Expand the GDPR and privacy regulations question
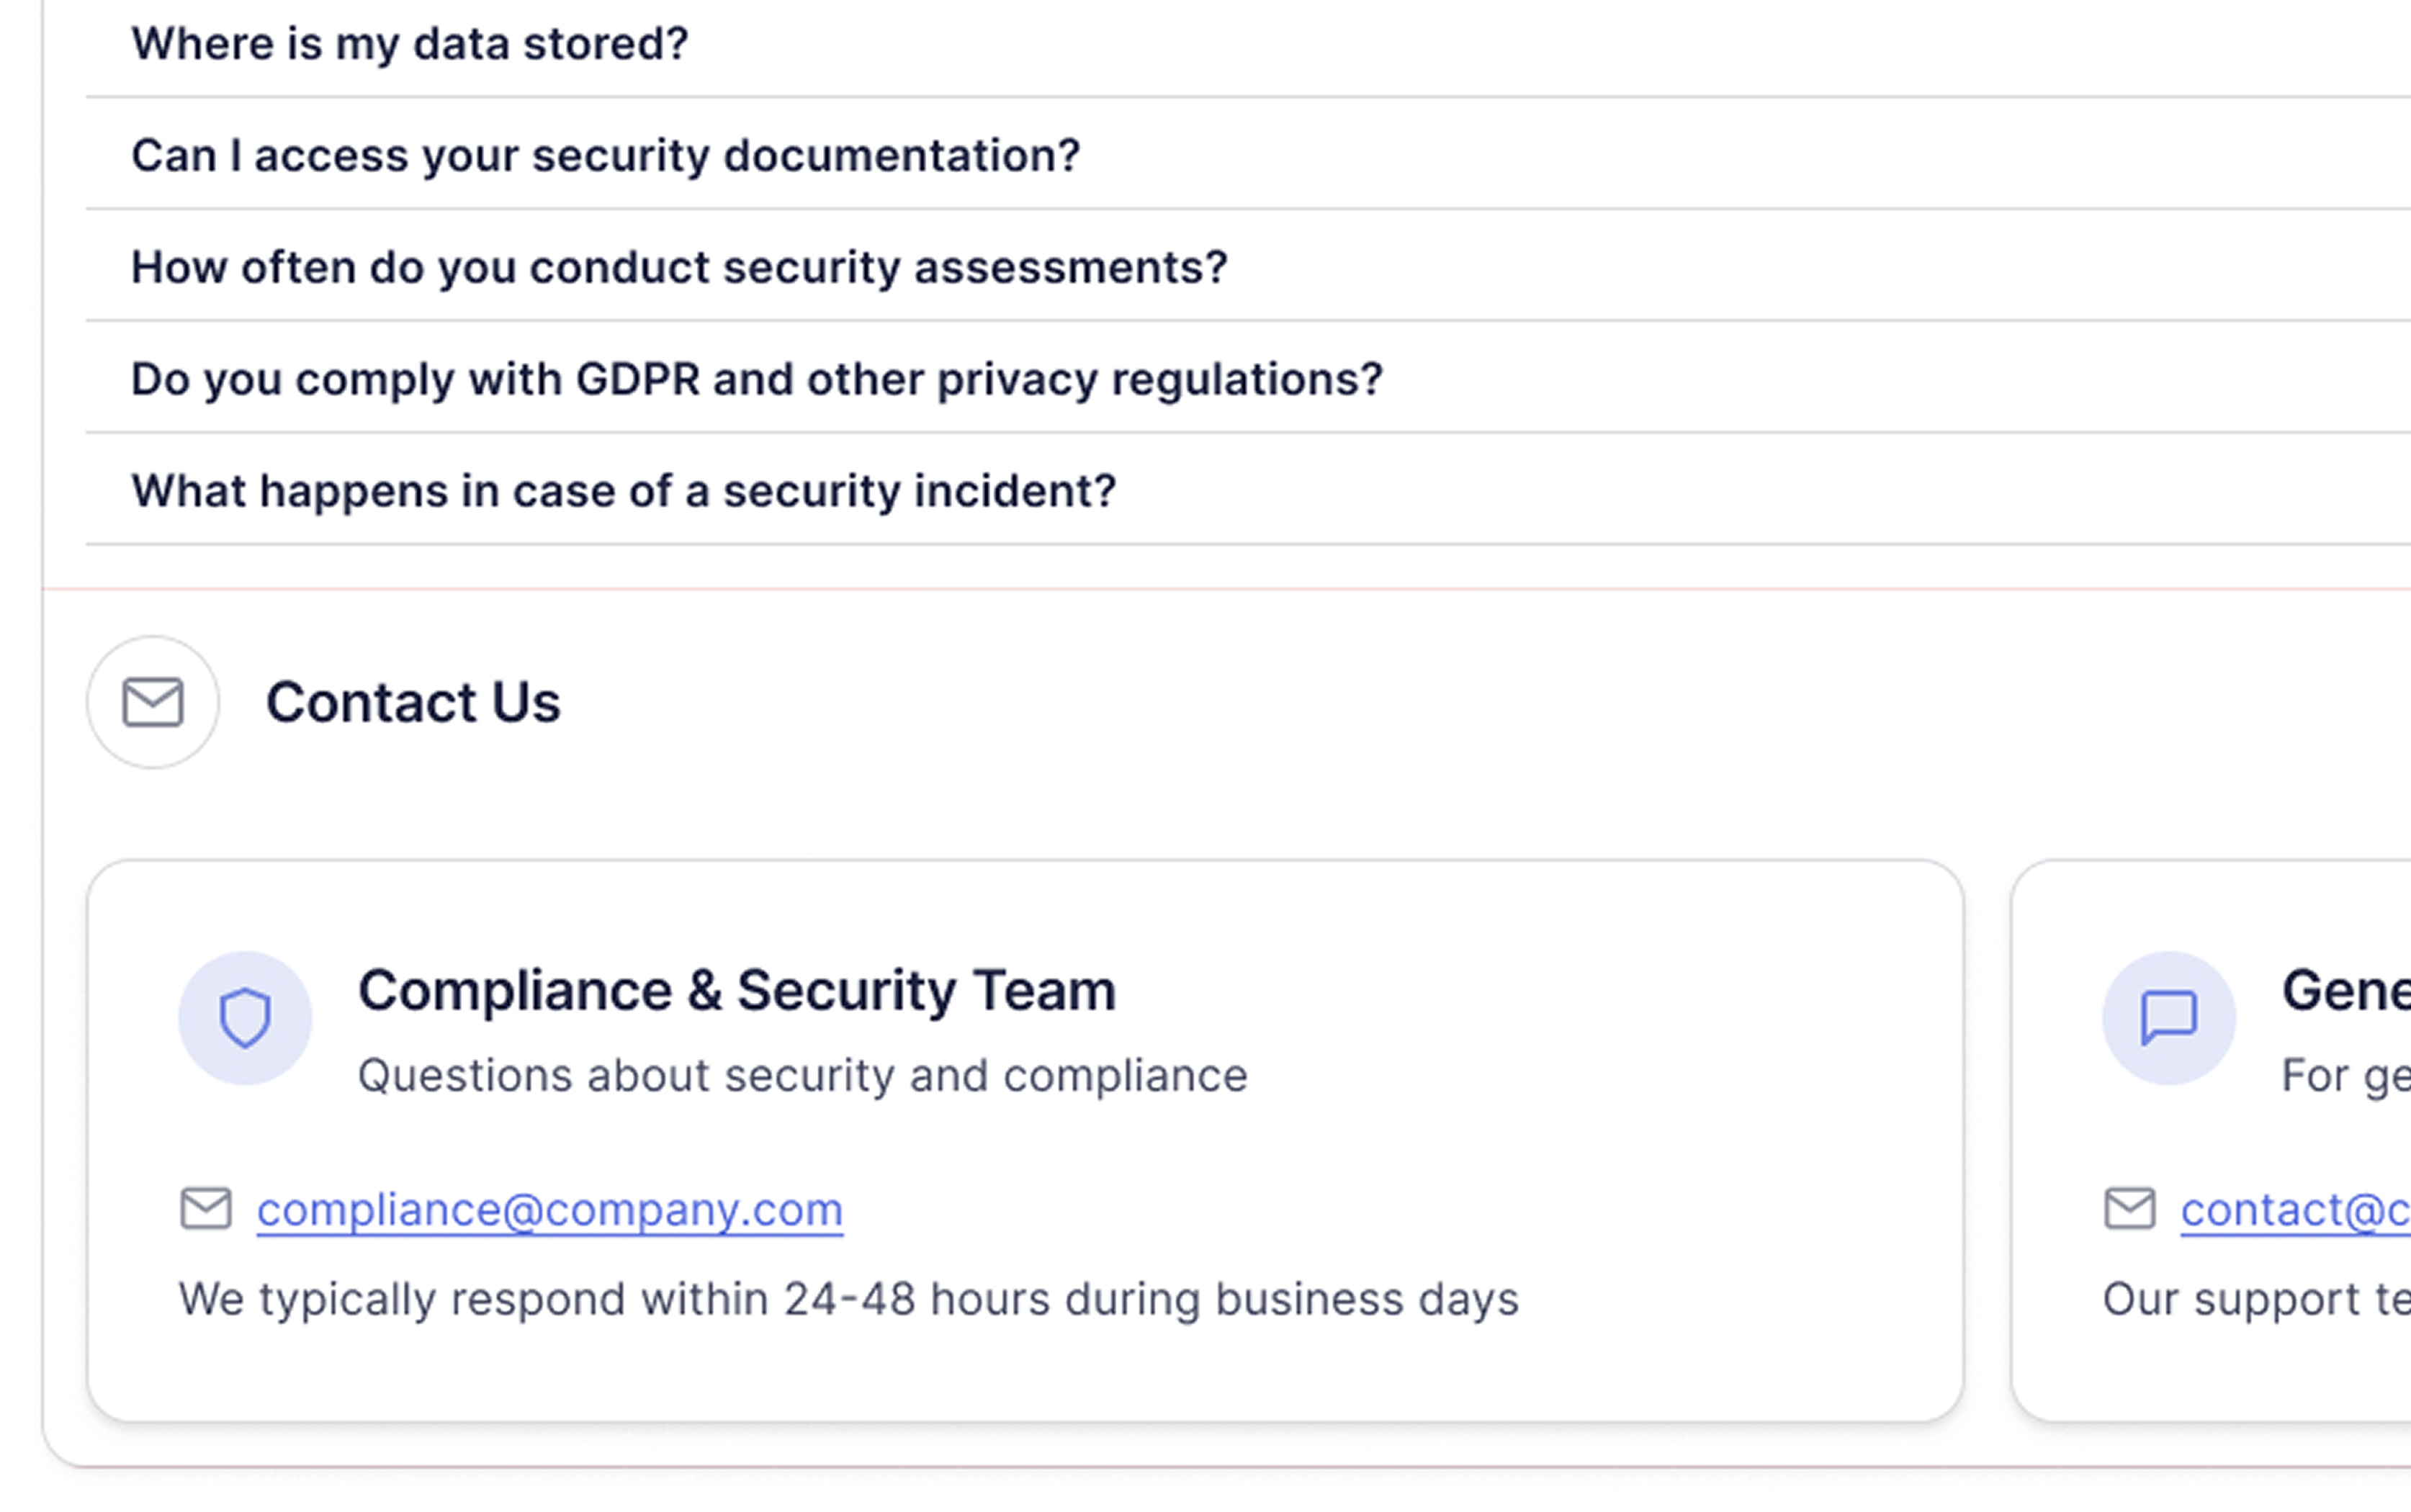 click(x=756, y=380)
